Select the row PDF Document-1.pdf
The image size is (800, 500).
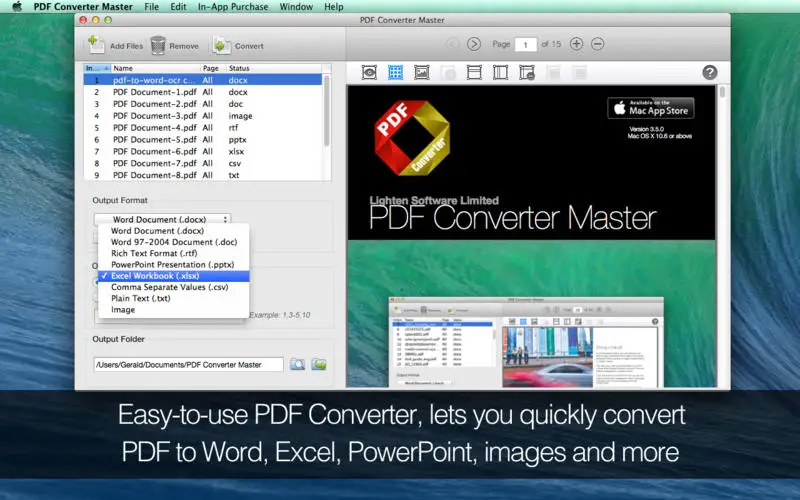pos(203,92)
